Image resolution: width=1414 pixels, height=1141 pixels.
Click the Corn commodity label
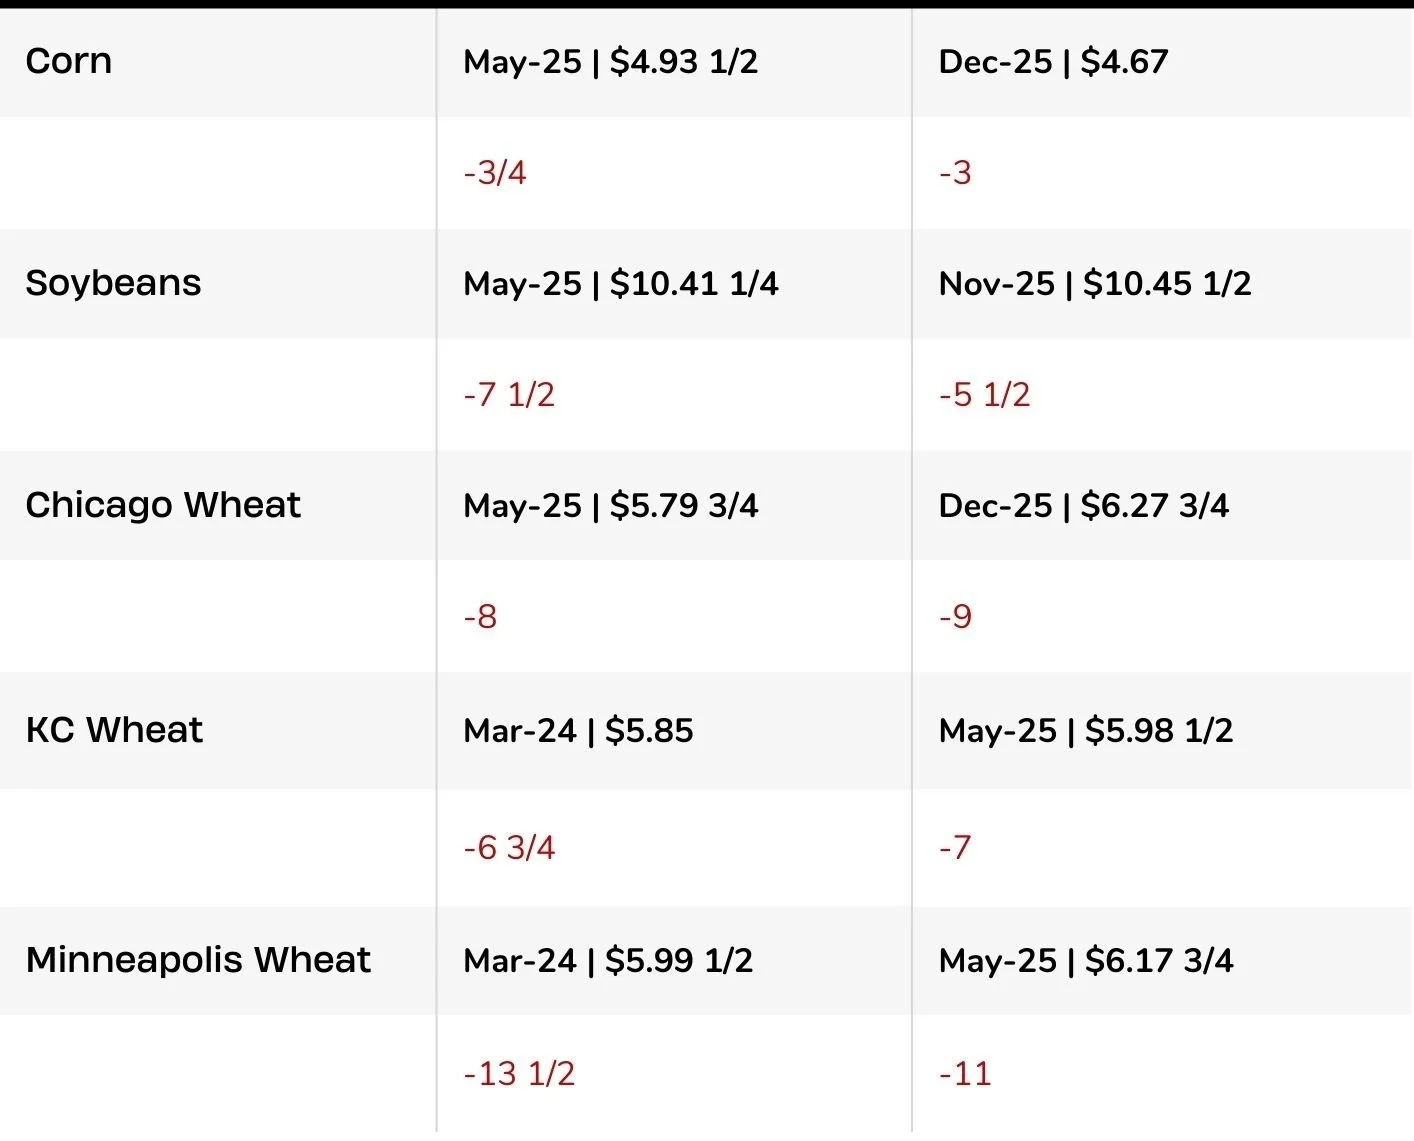point(69,61)
